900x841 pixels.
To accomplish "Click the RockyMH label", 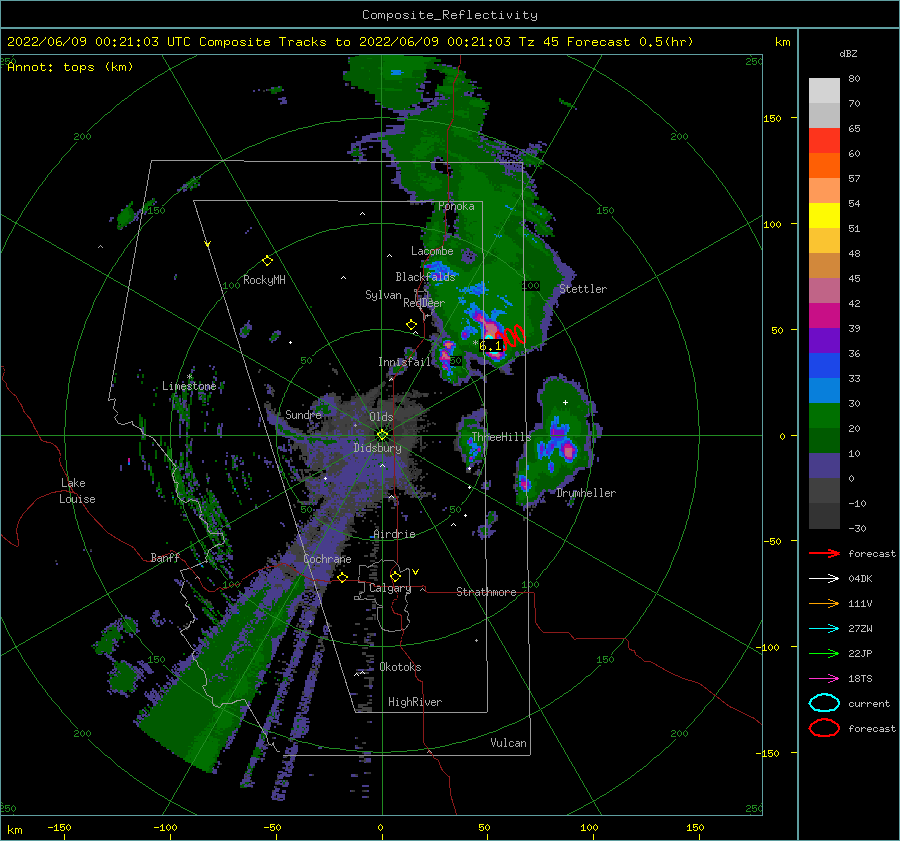I will [264, 280].
